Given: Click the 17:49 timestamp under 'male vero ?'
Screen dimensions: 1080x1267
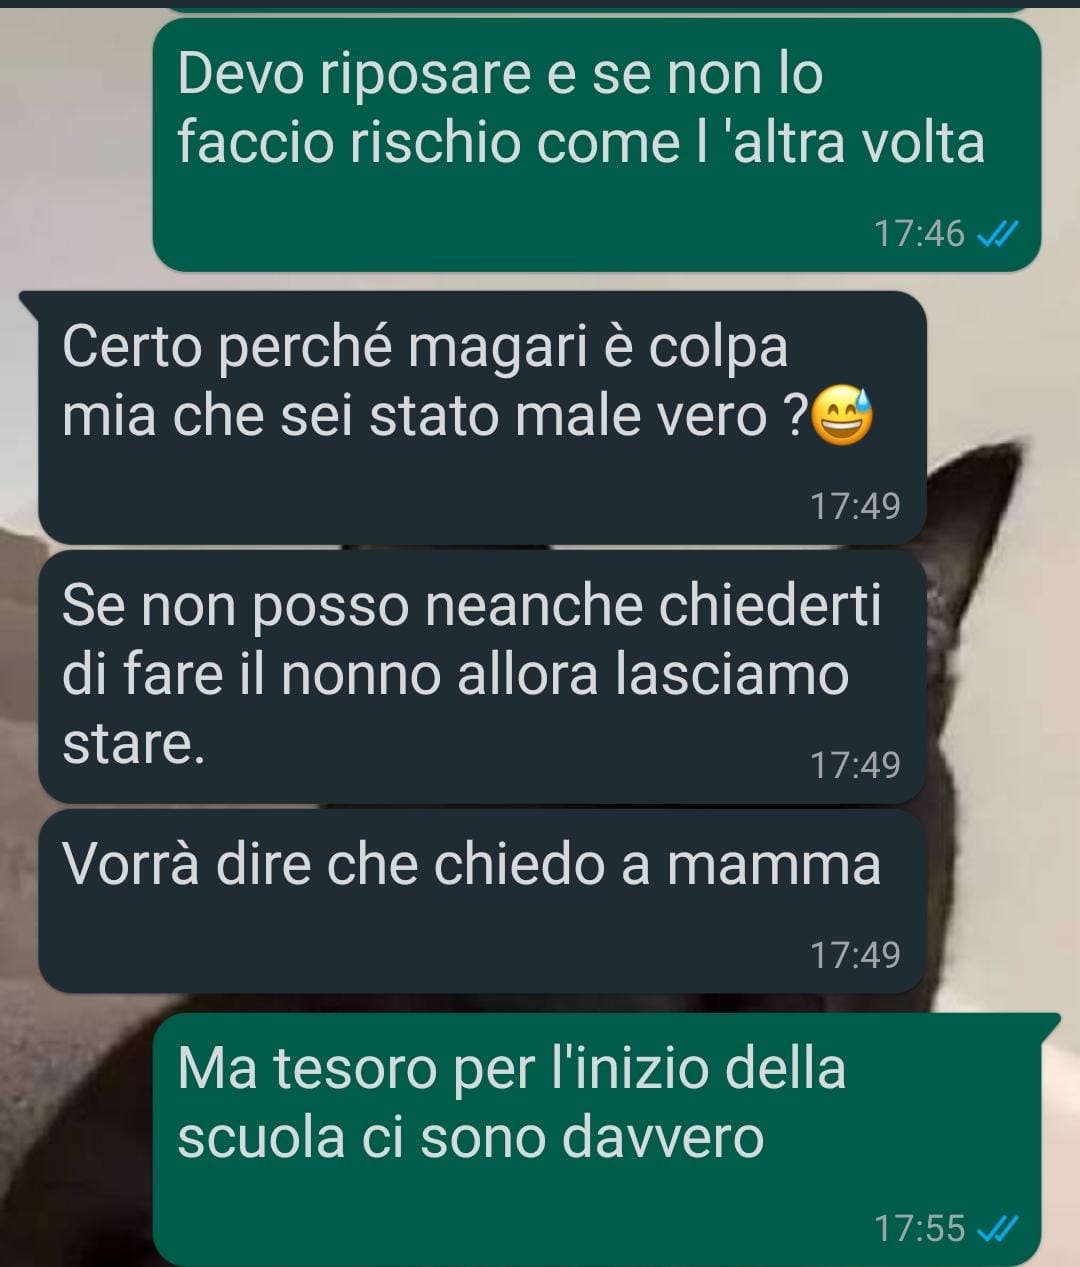Looking at the screenshot, I should 855,507.
